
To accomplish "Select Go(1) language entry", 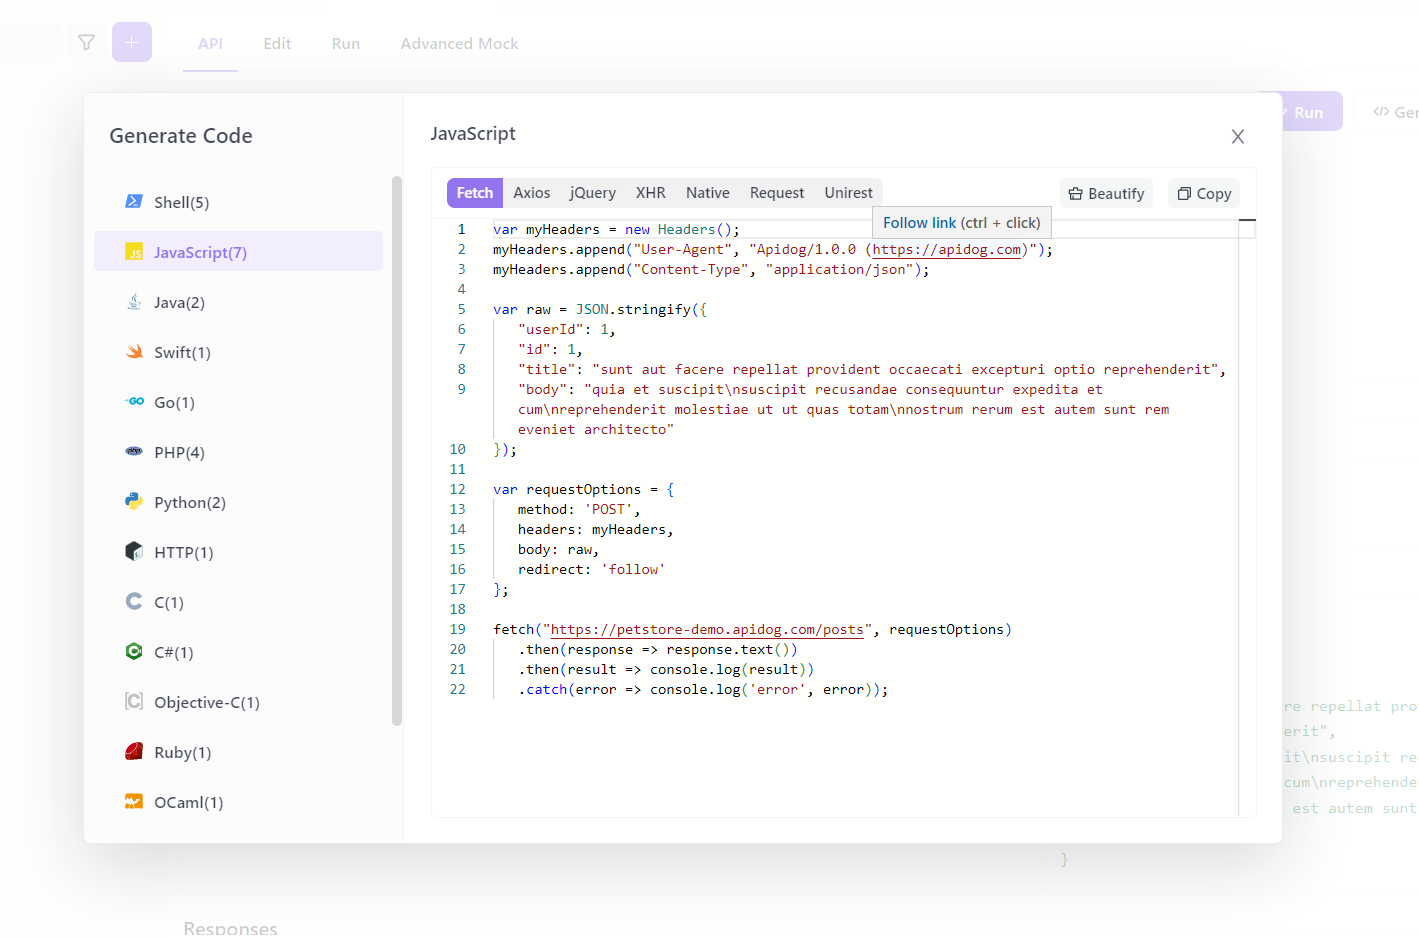I will click(238, 402).
